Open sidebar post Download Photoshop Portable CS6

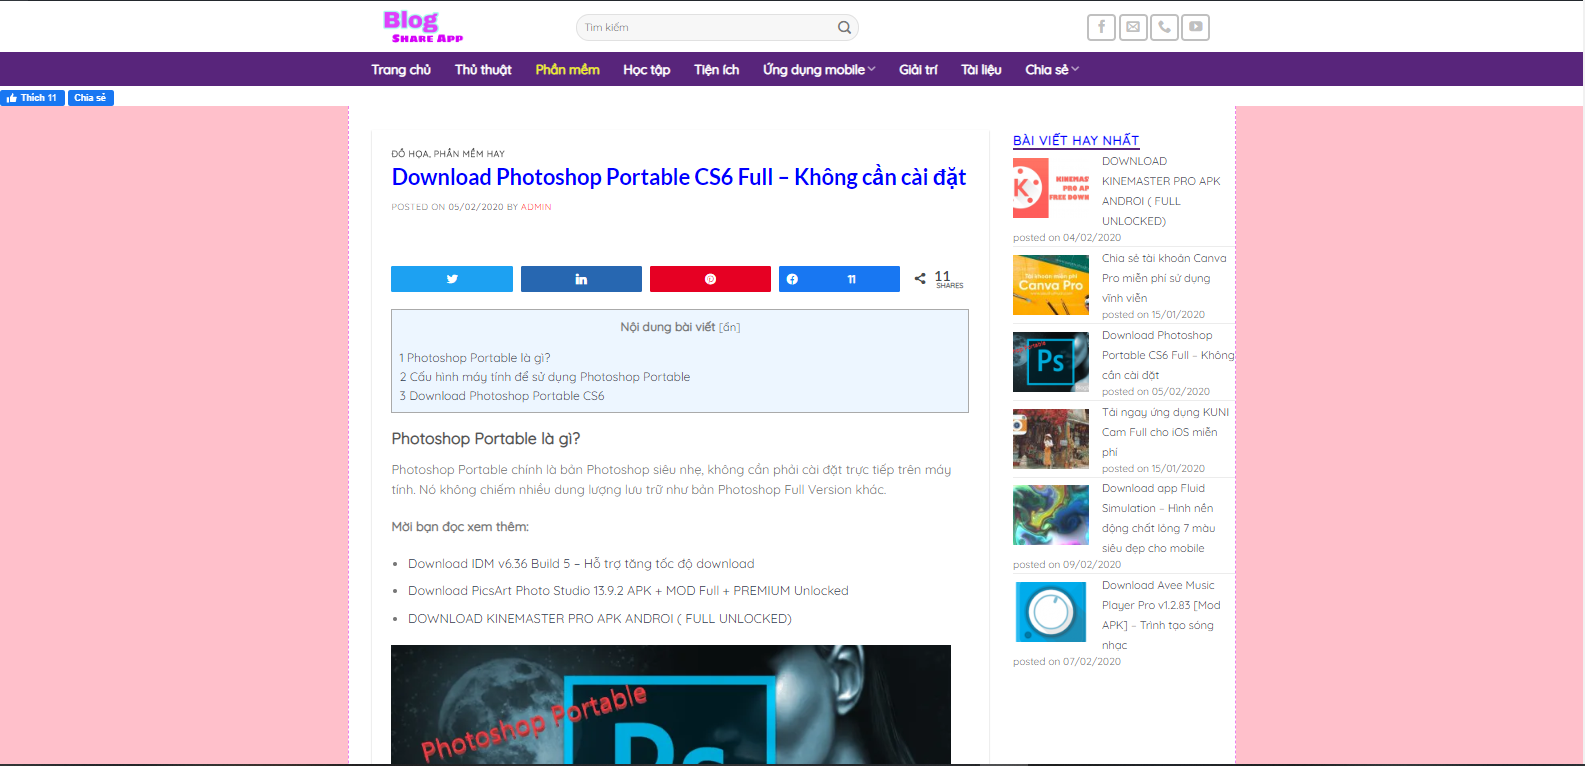(x=1168, y=355)
